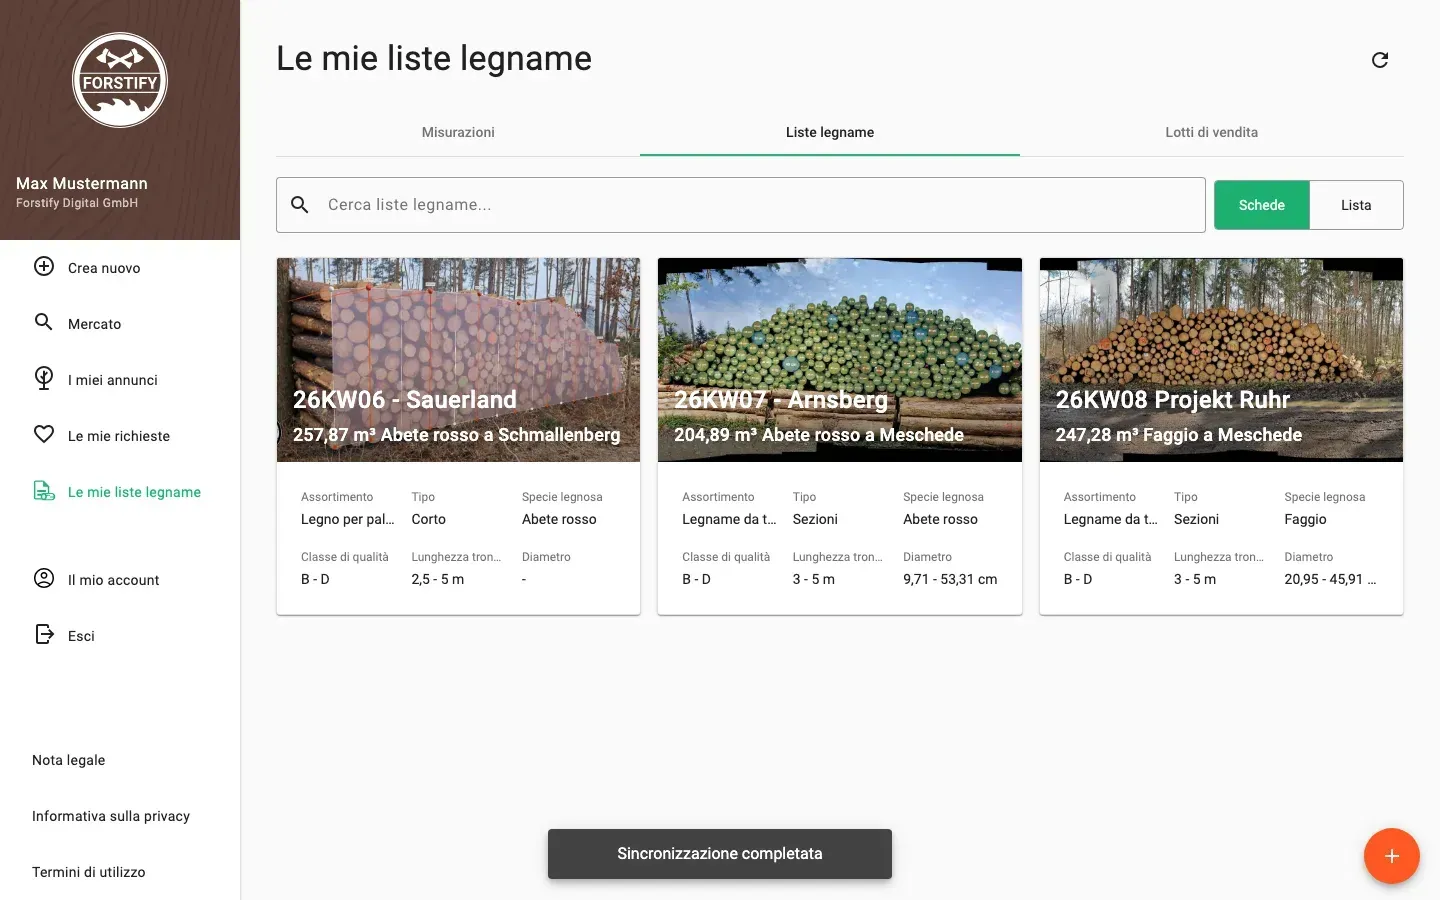Viewport: 1440px width, 900px height.
Task: Click the Crea nuovo plus-circle icon
Action: click(44, 266)
